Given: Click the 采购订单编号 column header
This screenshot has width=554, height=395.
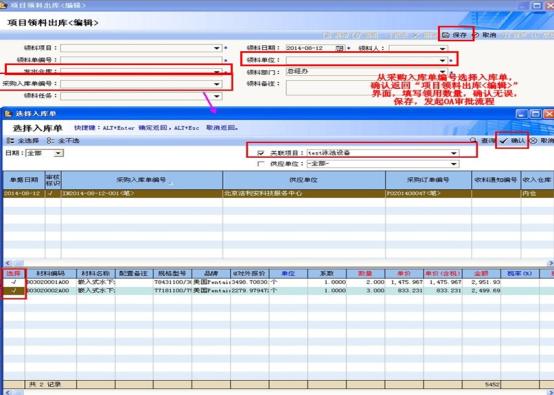Looking at the screenshot, I should coord(428,180).
